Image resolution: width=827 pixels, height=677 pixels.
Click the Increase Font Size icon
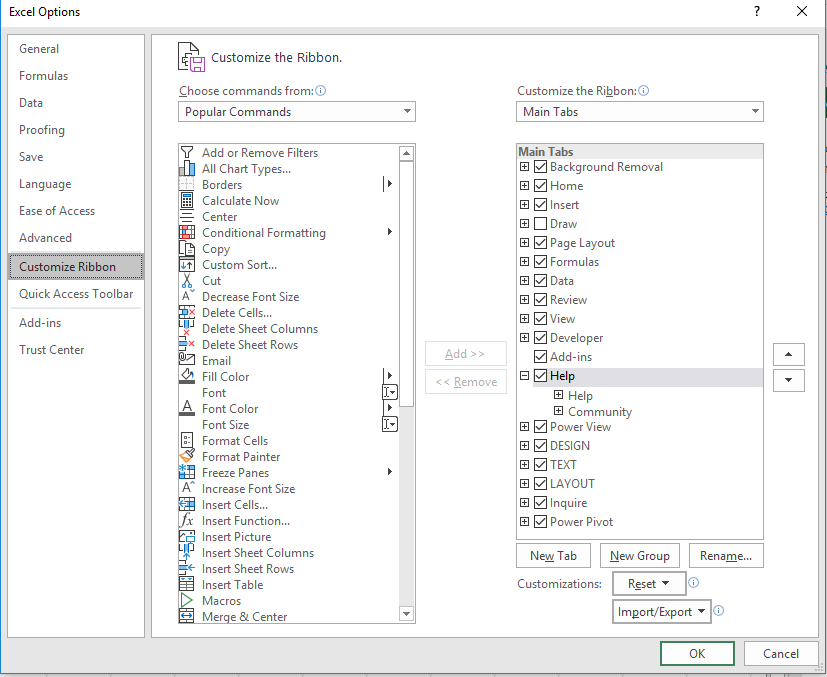[187, 489]
